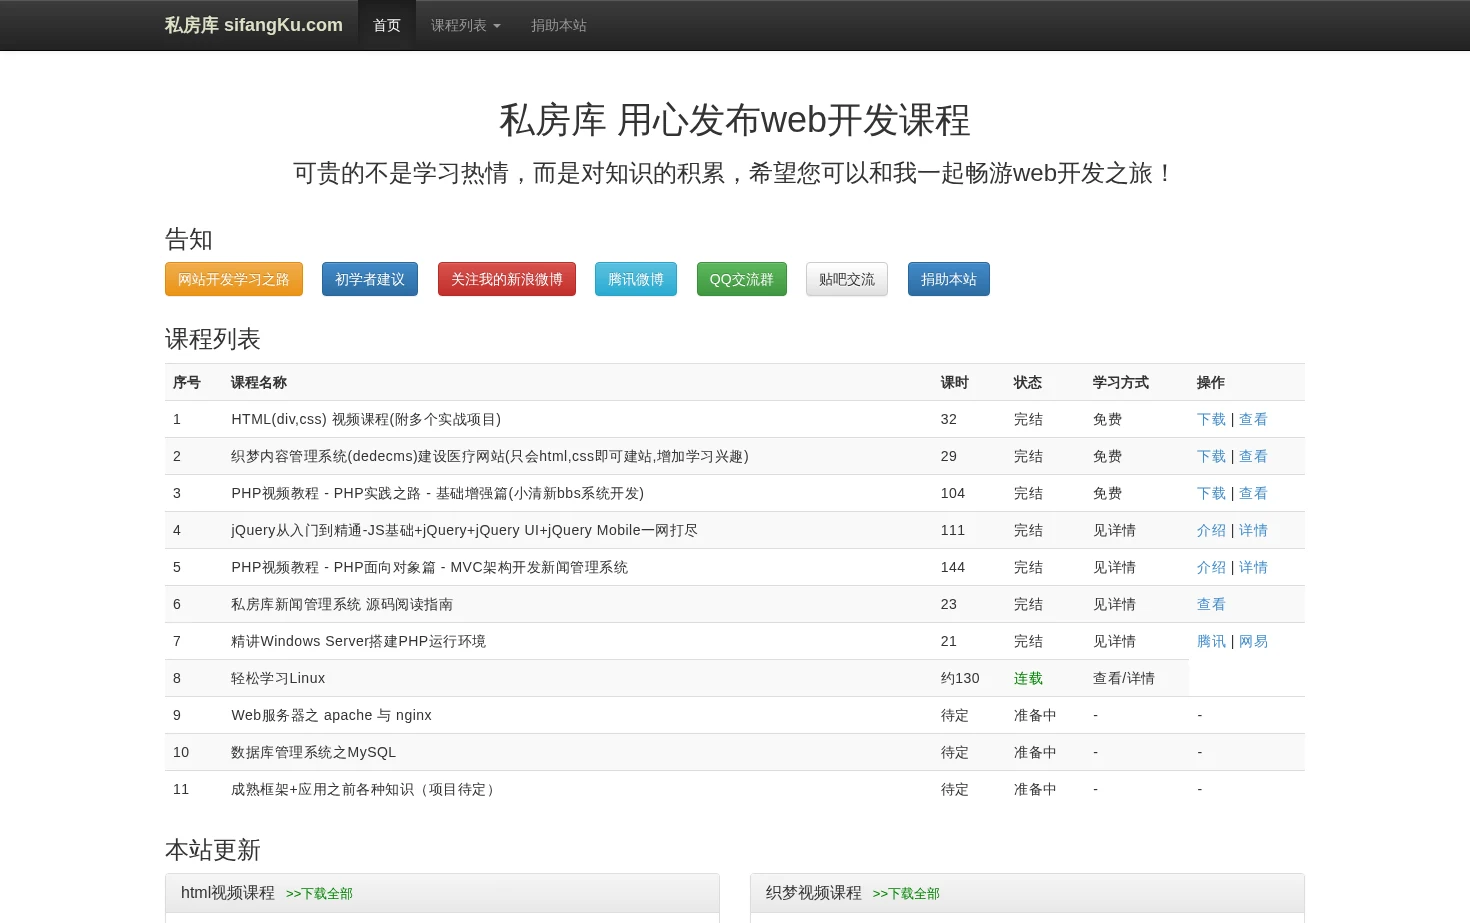Click 查看 for the HTML(div,css) course
The width and height of the screenshot is (1470, 923).
[1253, 419]
